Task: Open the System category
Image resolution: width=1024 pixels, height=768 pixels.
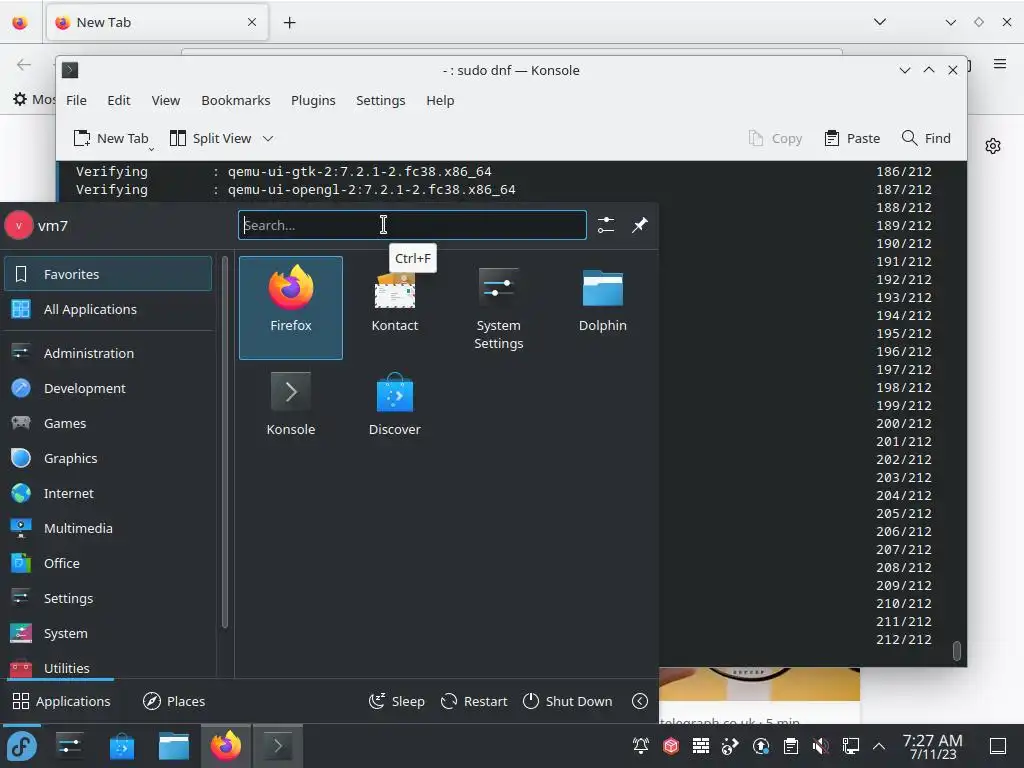Action: (x=108, y=633)
